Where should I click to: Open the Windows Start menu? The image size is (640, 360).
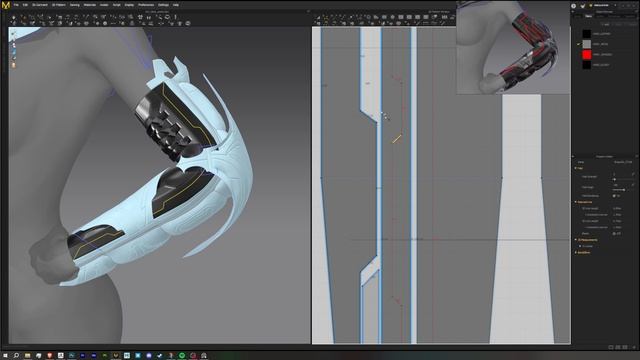pyautogui.click(x=5, y=356)
